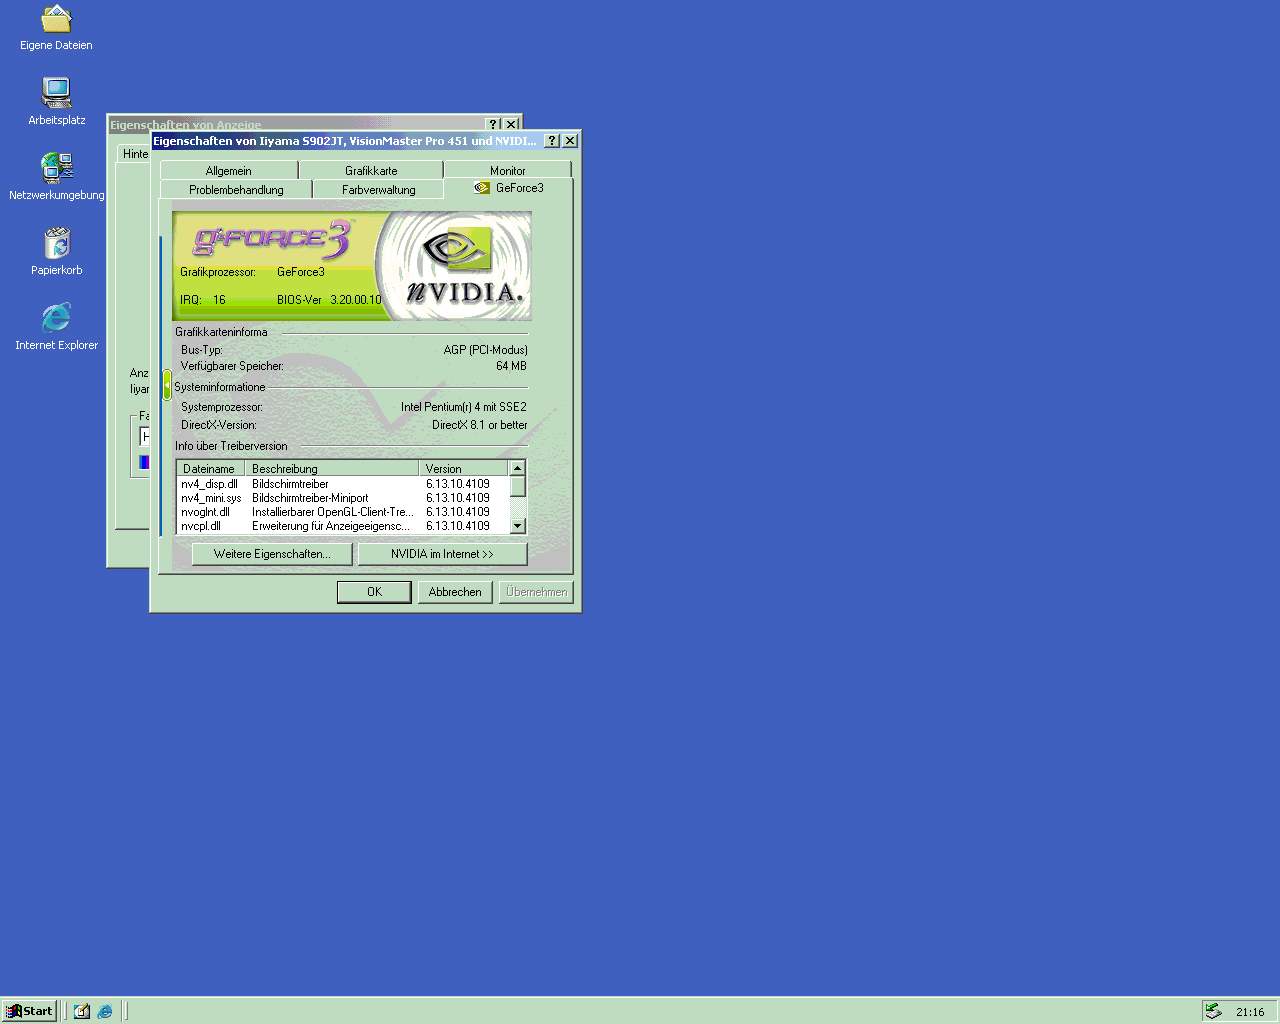Image resolution: width=1280 pixels, height=1024 pixels.
Task: Click the 64 MB memory value
Action: [511, 366]
